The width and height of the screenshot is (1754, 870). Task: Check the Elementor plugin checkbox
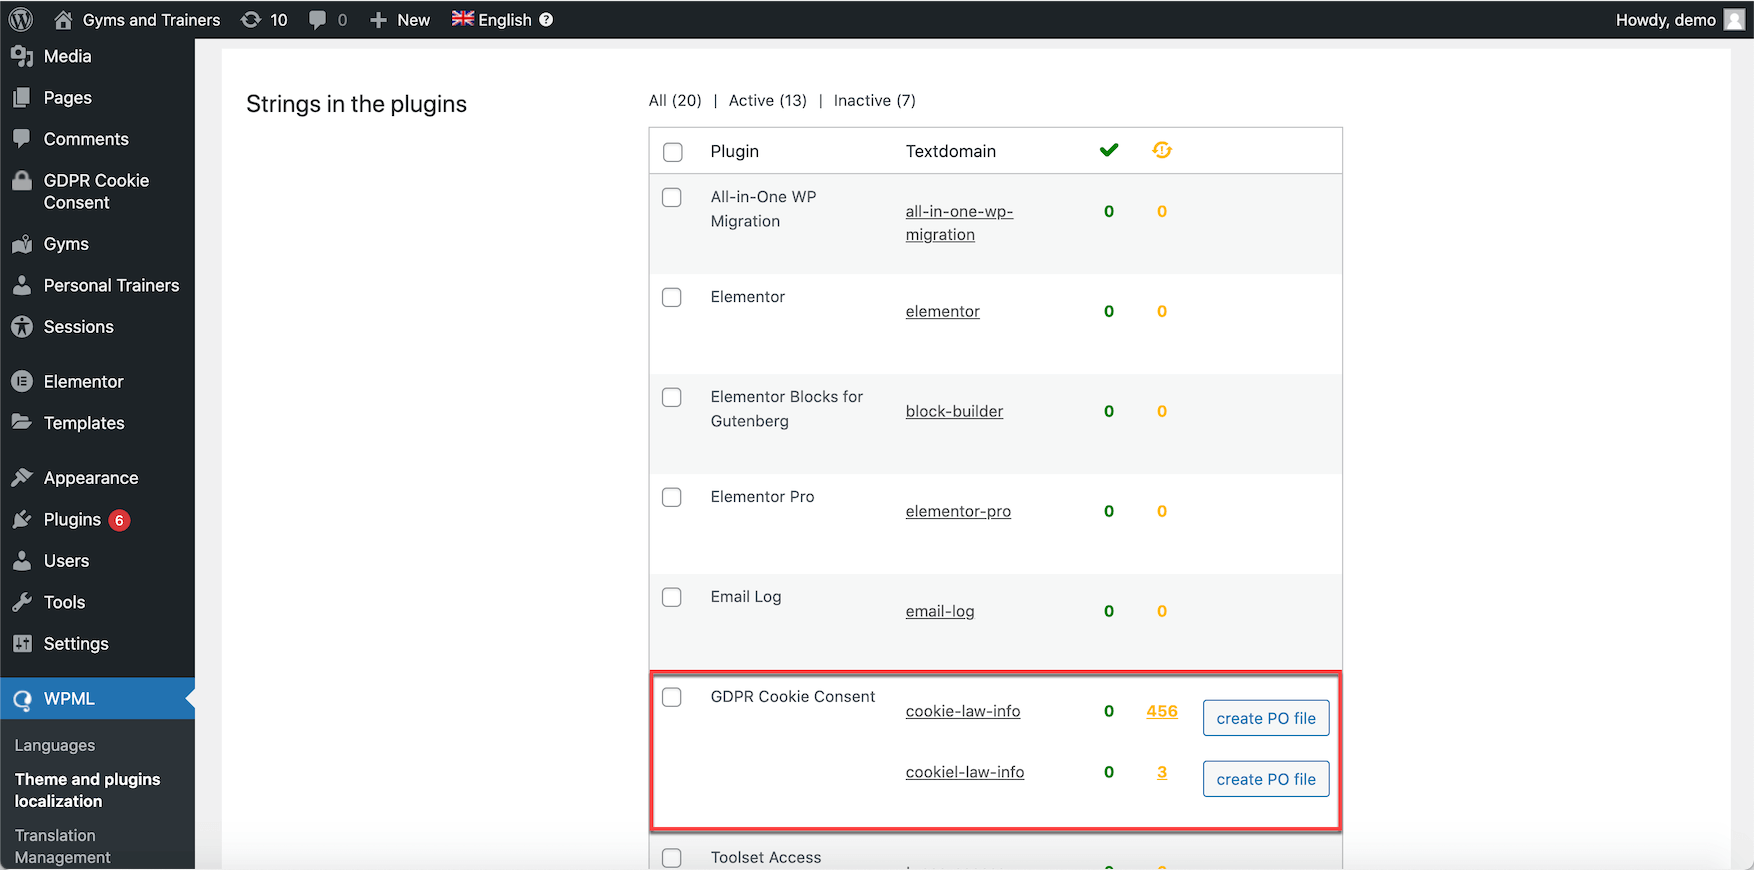672,297
